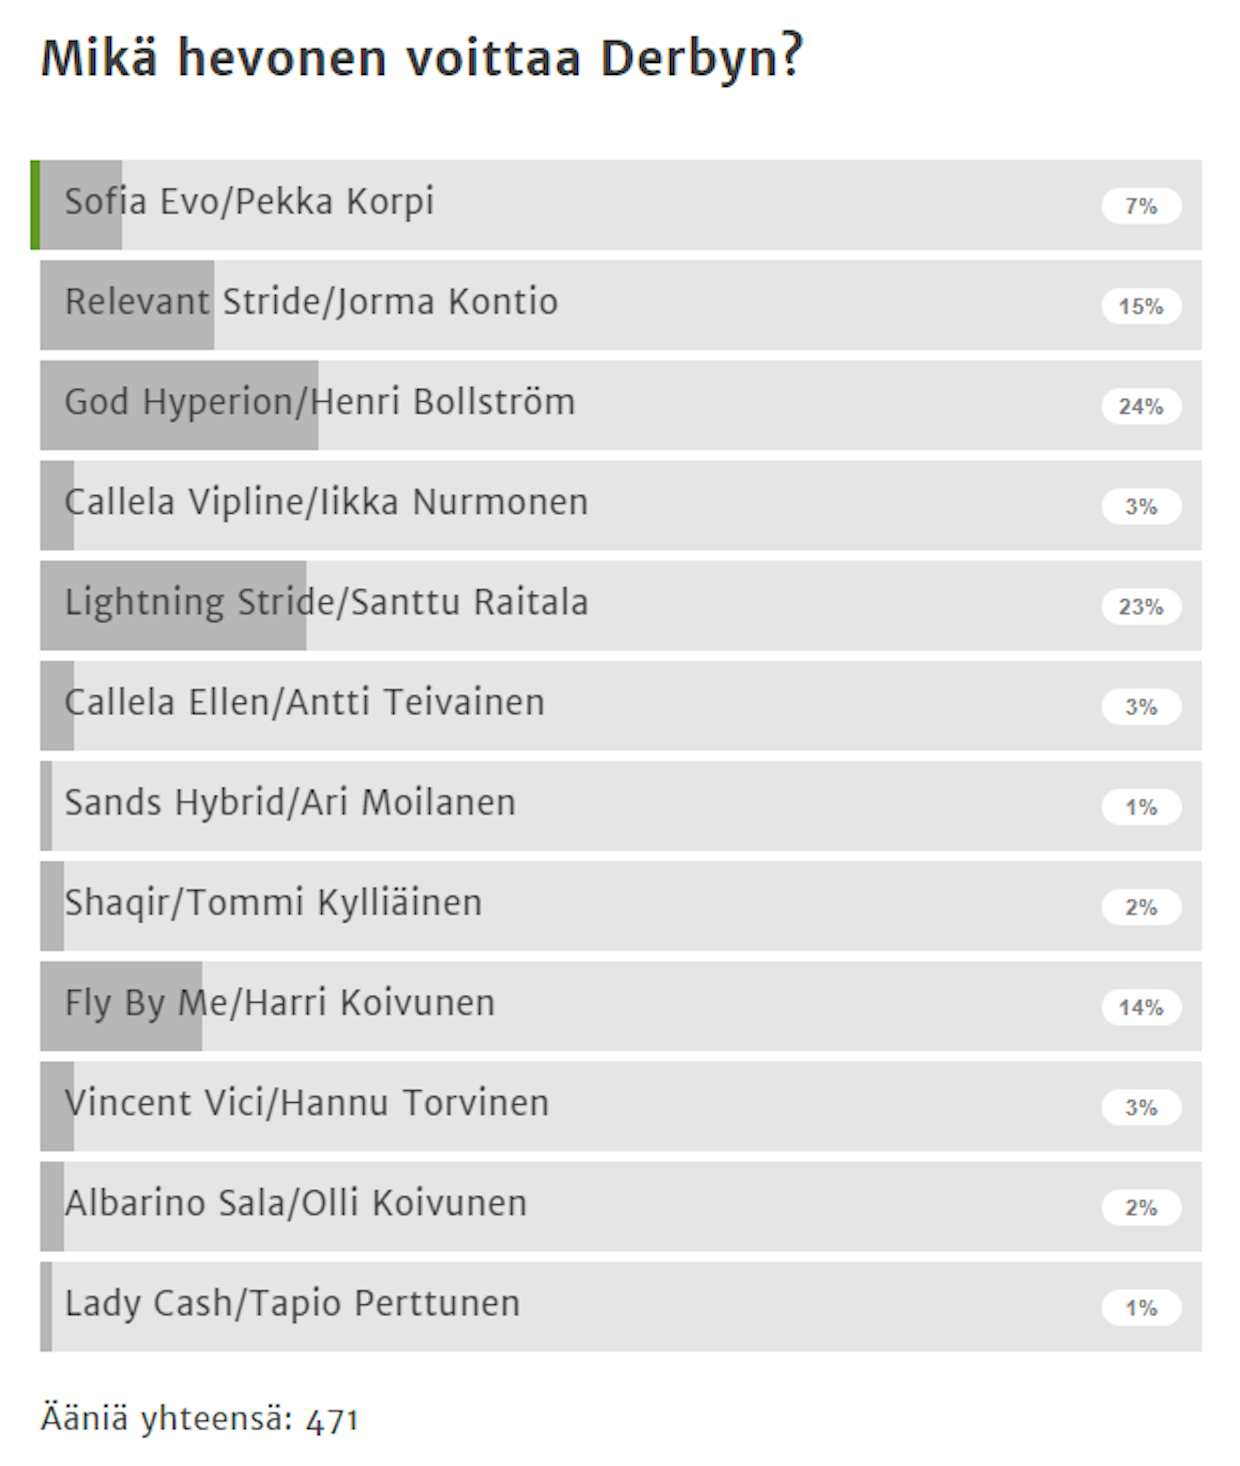Click the 24% badge for God Hyperion
This screenshot has height=1466, width=1240.
(1141, 407)
